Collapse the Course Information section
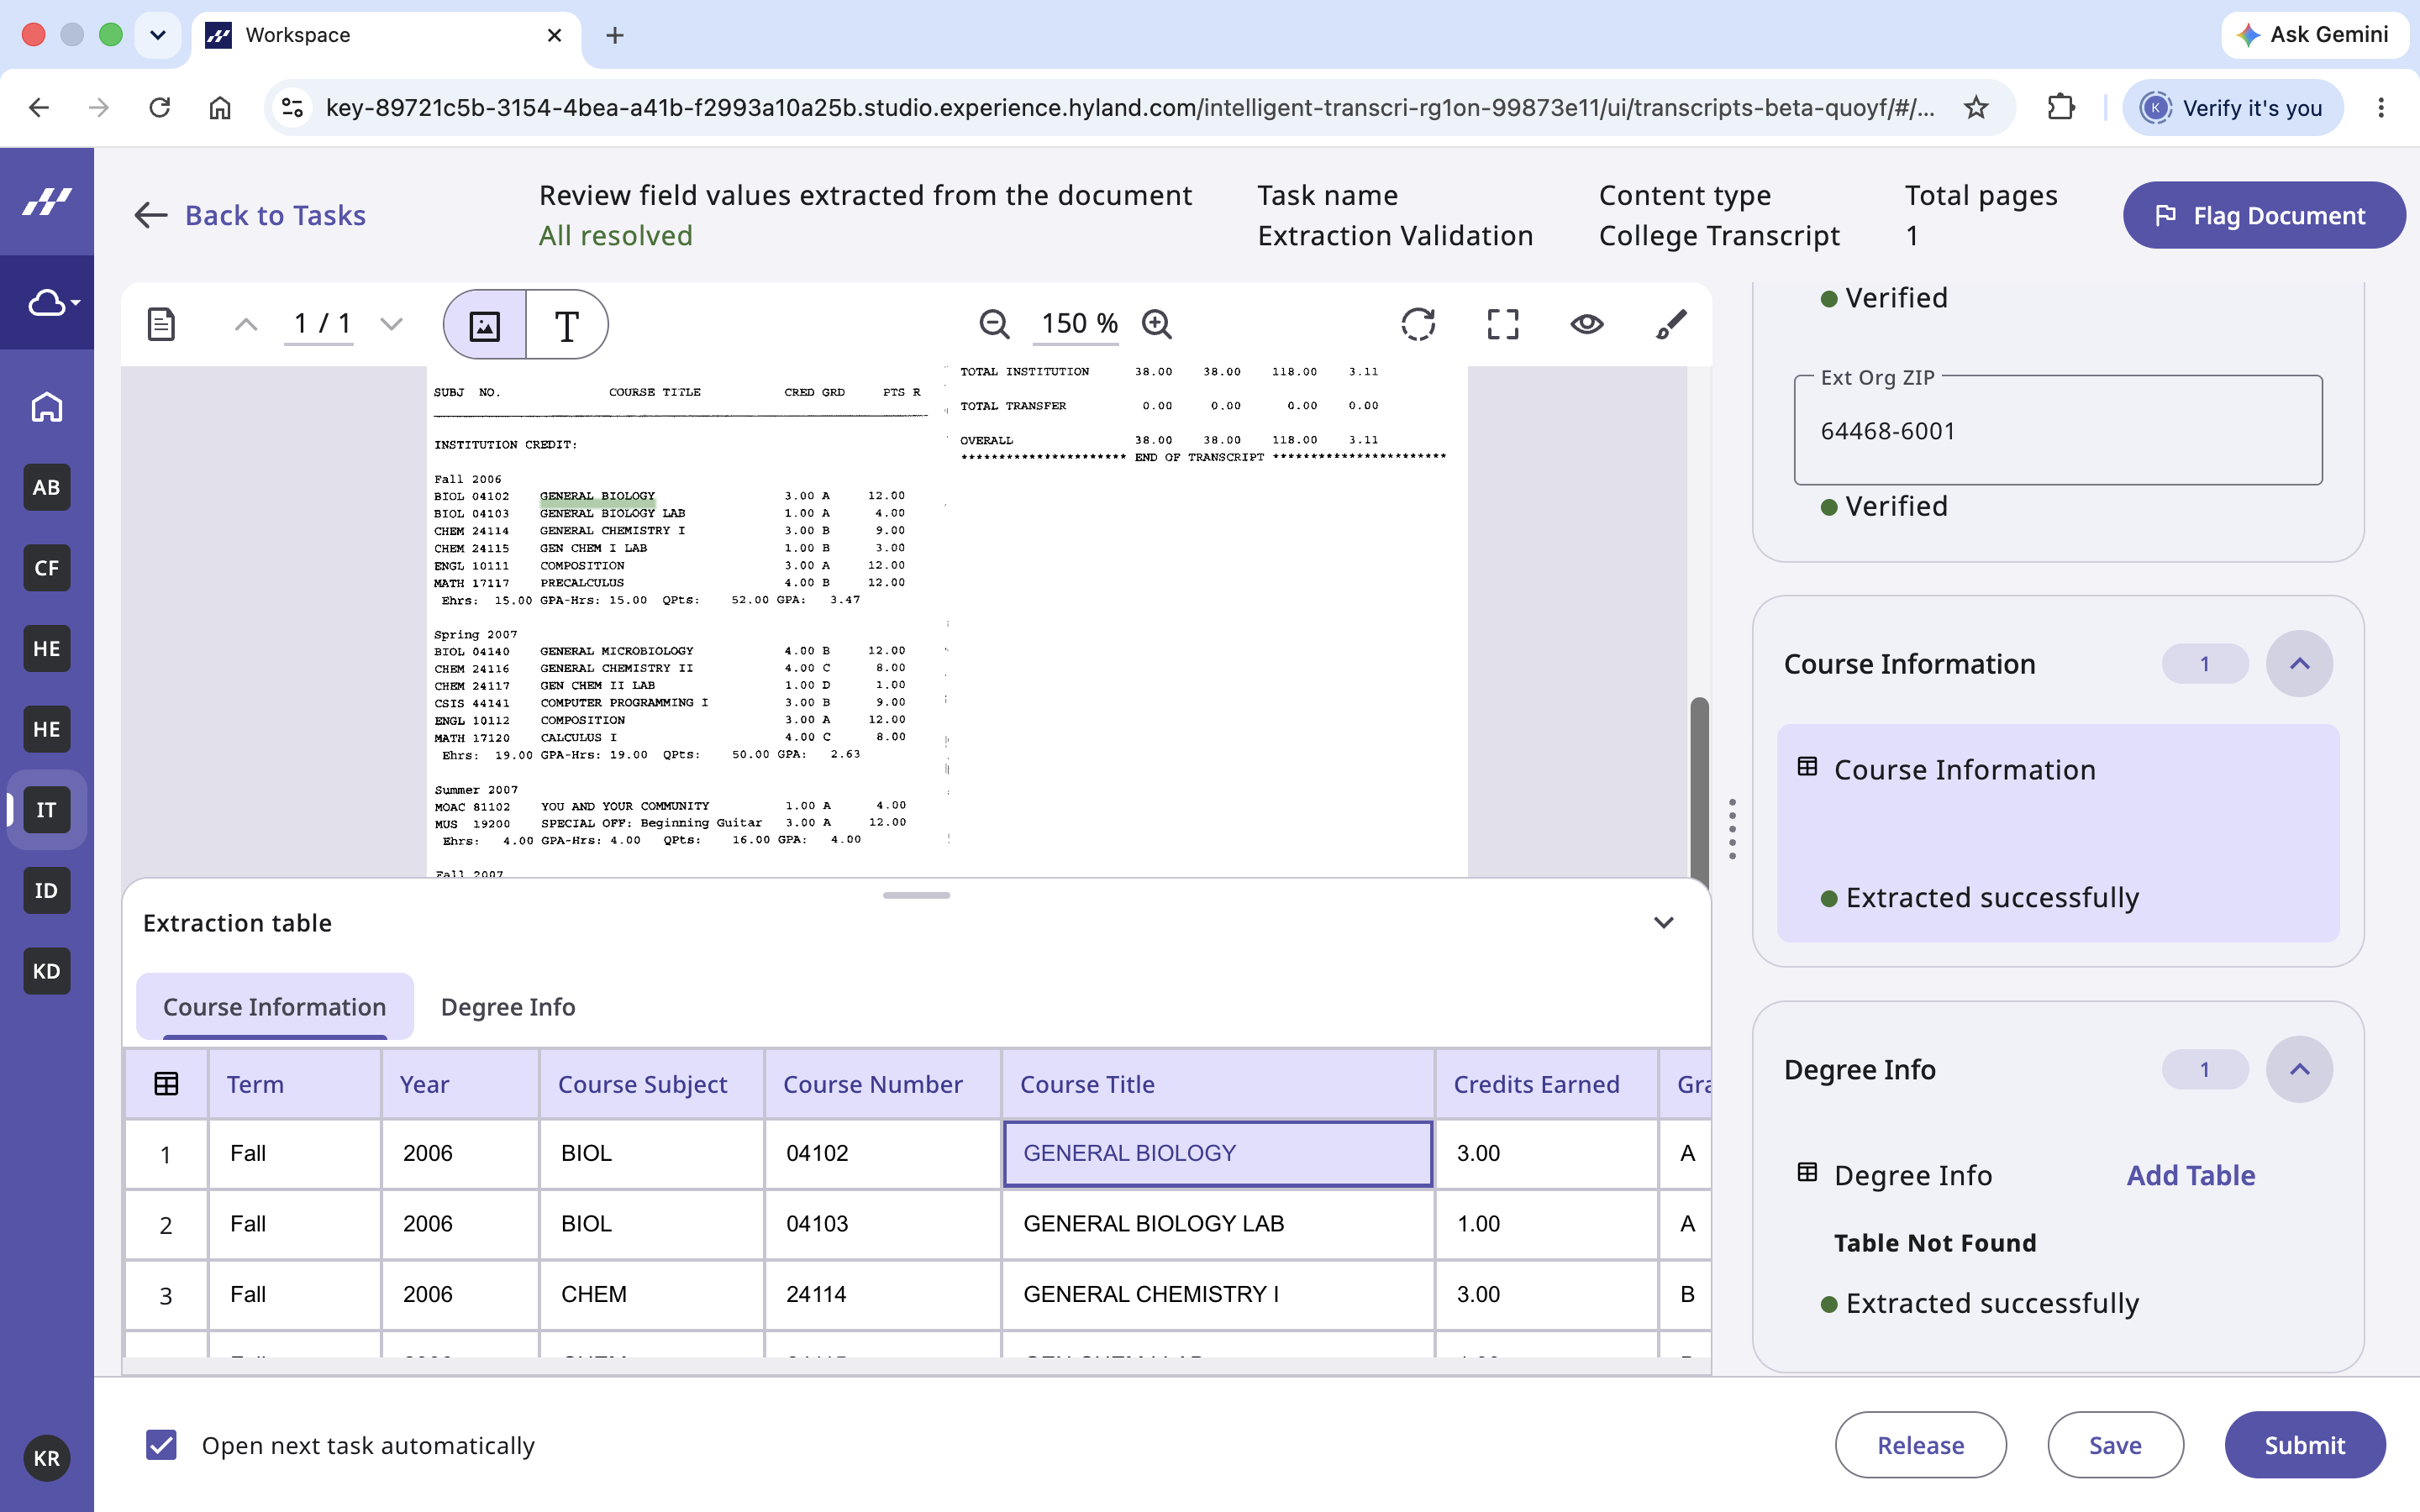The image size is (2420, 1512). click(x=2299, y=664)
